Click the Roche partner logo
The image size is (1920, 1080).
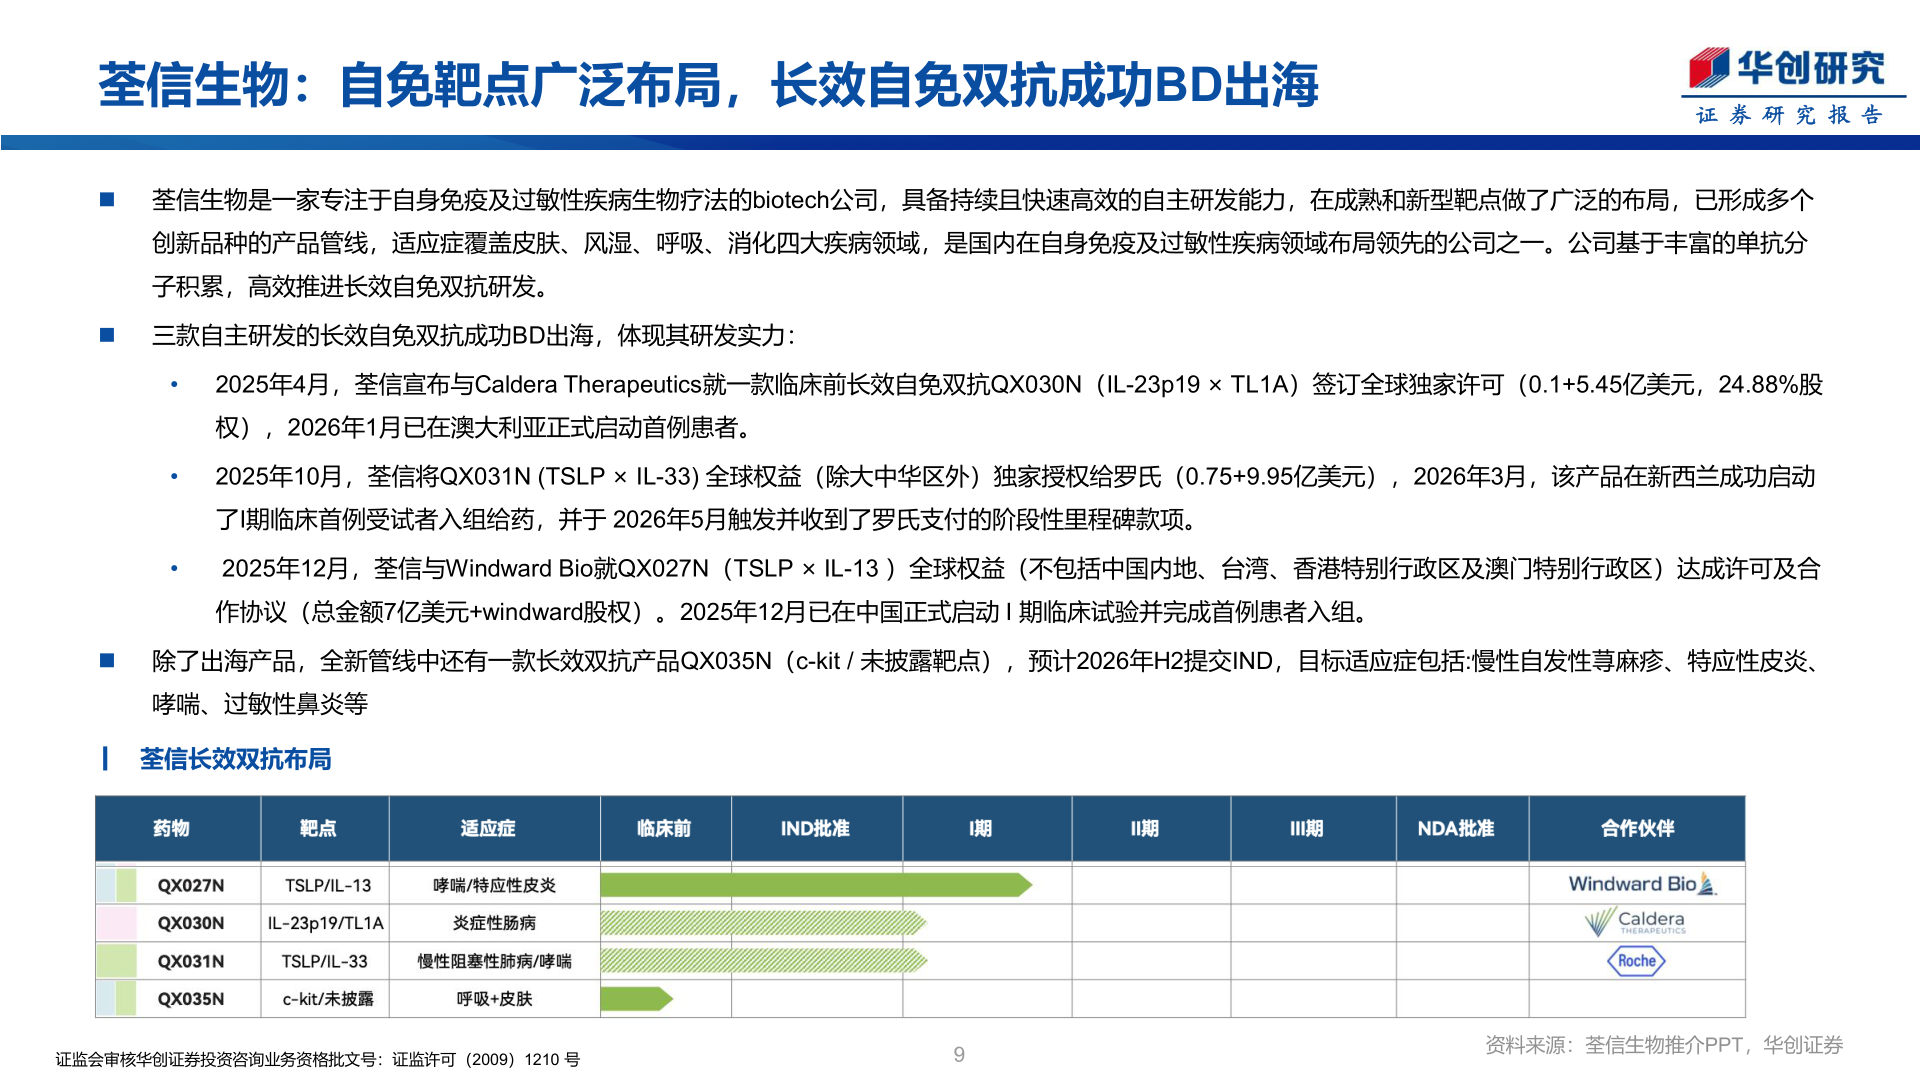click(1636, 961)
